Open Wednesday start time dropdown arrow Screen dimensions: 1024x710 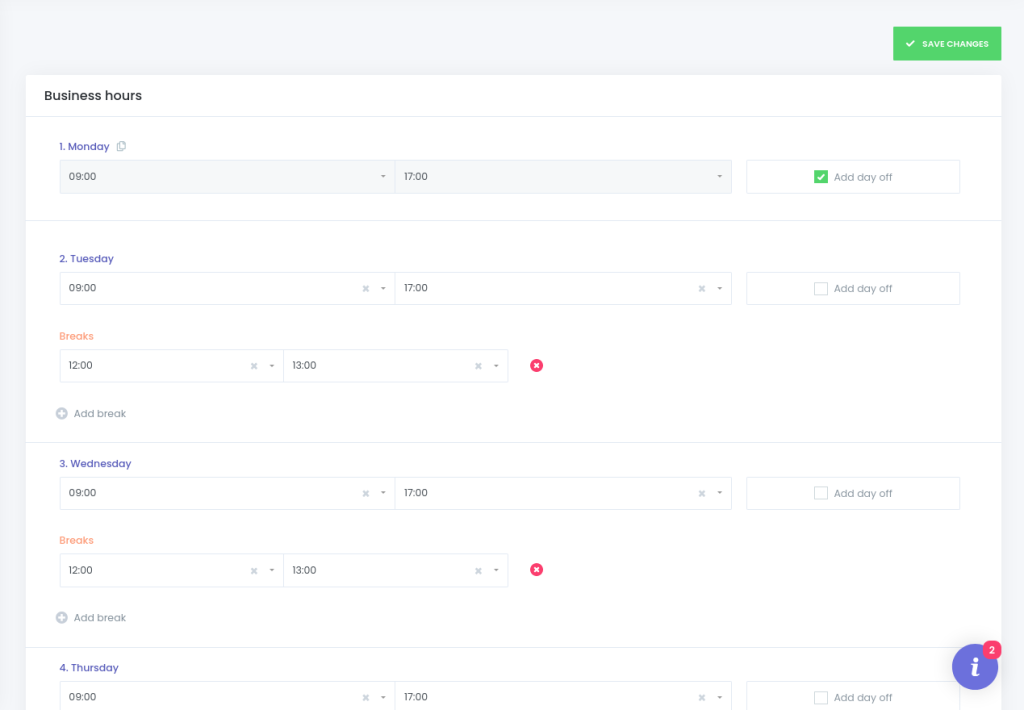[383, 493]
